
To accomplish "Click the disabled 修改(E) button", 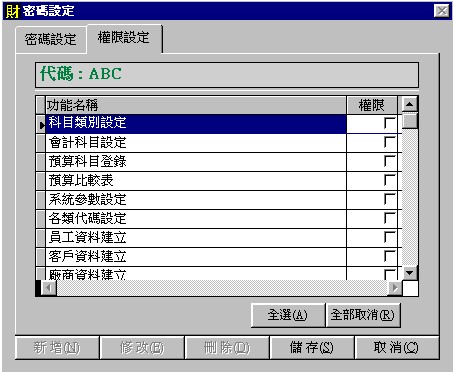I will pyautogui.click(x=142, y=348).
